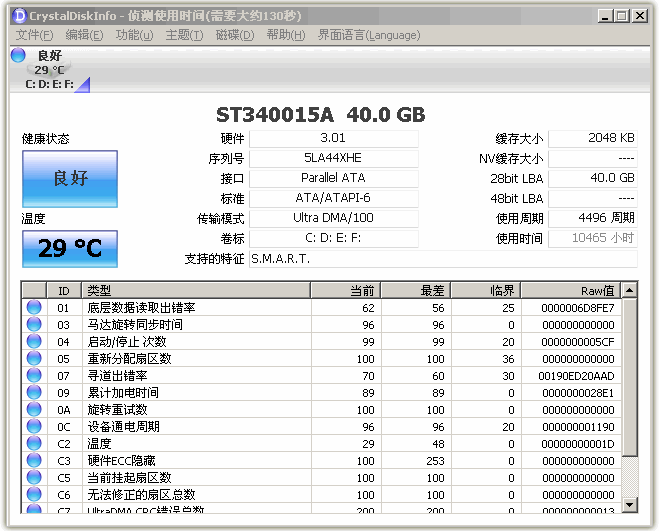Select the 启动/停止 次数 row text
The height and width of the screenshot is (531, 661).
coord(127,342)
